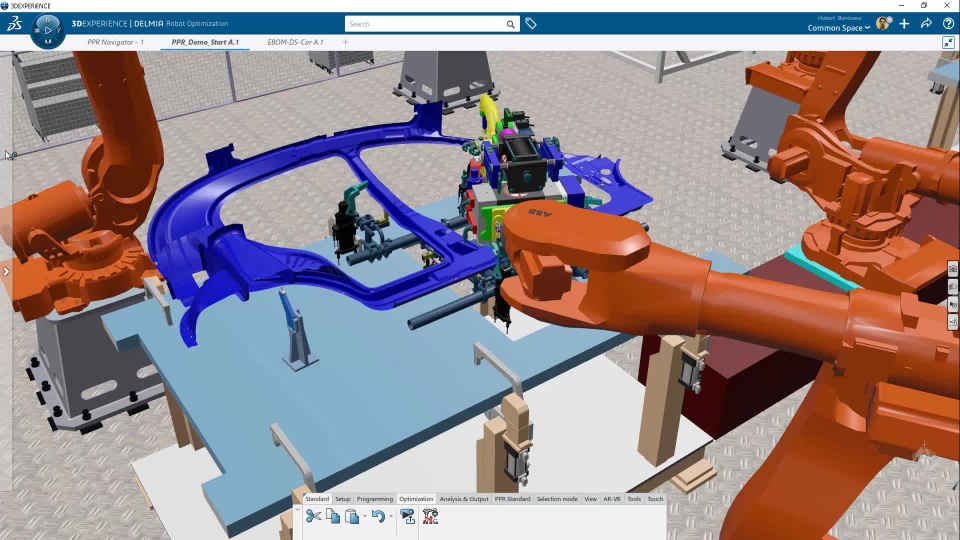The image size is (960, 540).
Task: Open the Standard action bar tab
Action: point(317,499)
